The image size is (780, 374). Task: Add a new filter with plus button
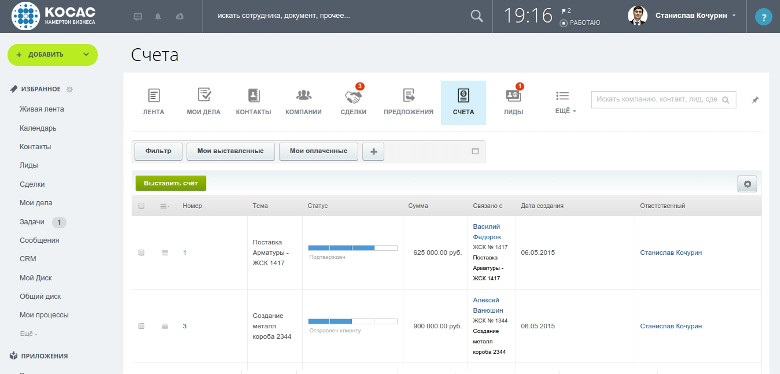pos(373,152)
